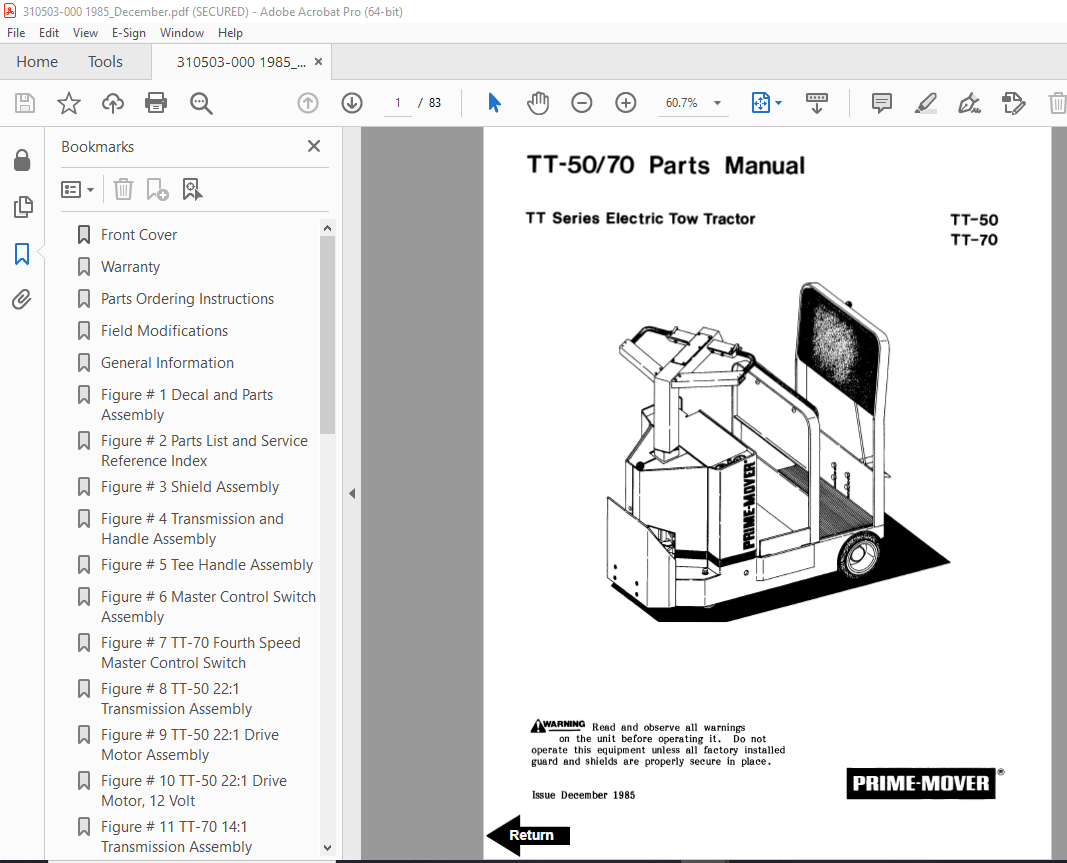Viewport: 1067px width, 863px height.
Task: Toggle the Attachments panel in sidebar
Action: (22, 299)
